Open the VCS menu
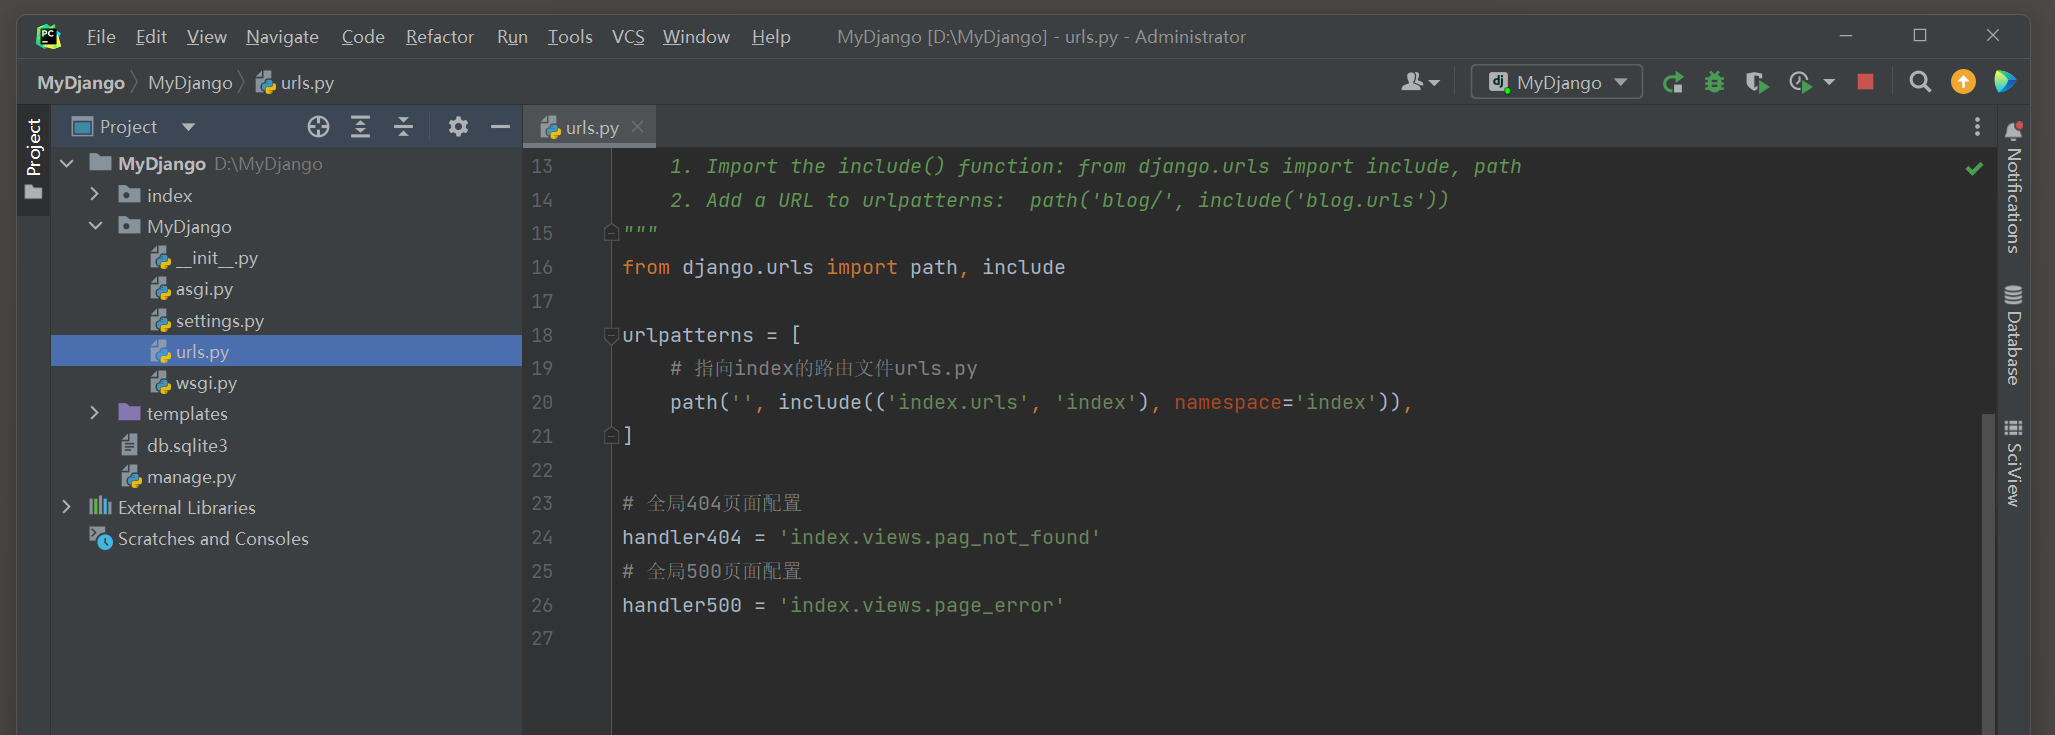 628,37
